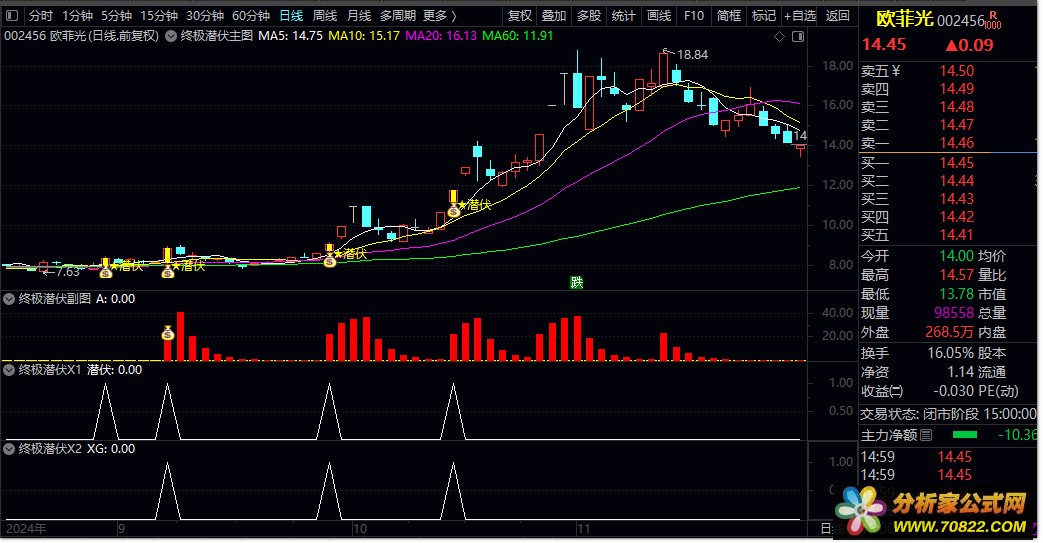Click the R 1000 badge beside stock code

[x=992, y=21]
